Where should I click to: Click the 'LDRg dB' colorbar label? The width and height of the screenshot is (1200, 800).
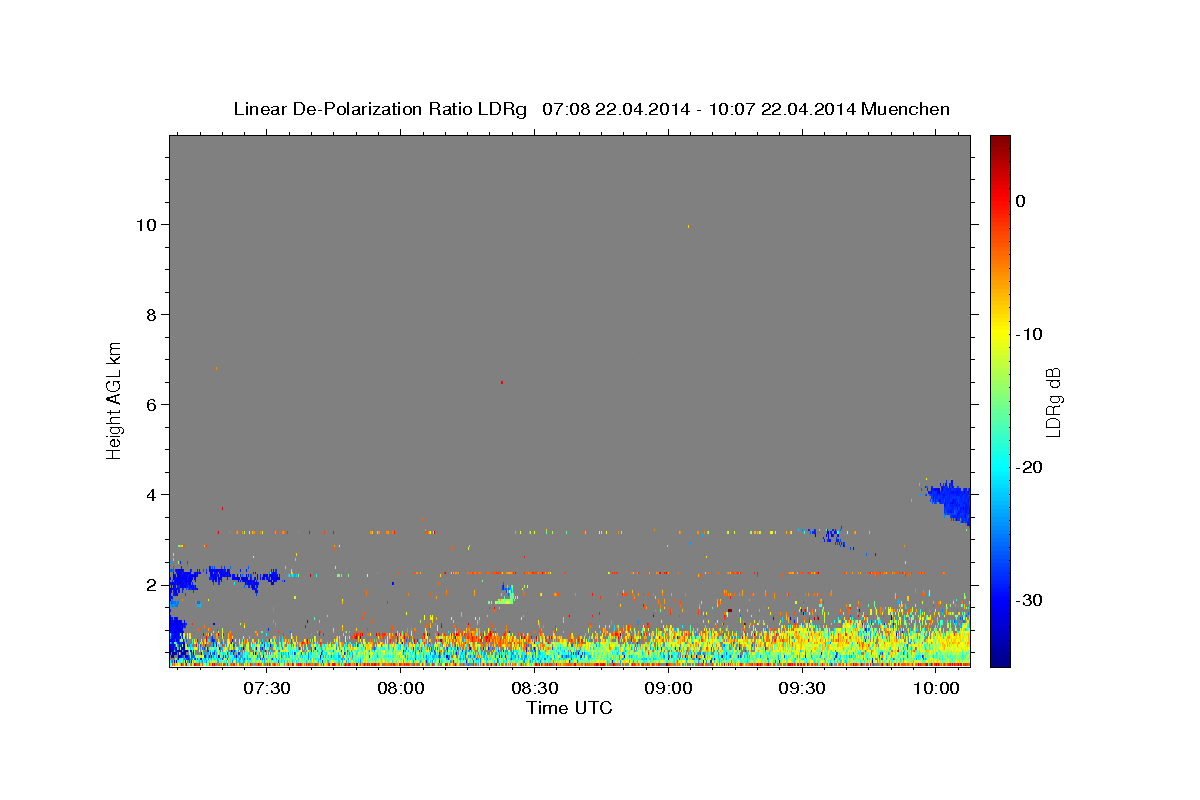(1052, 401)
